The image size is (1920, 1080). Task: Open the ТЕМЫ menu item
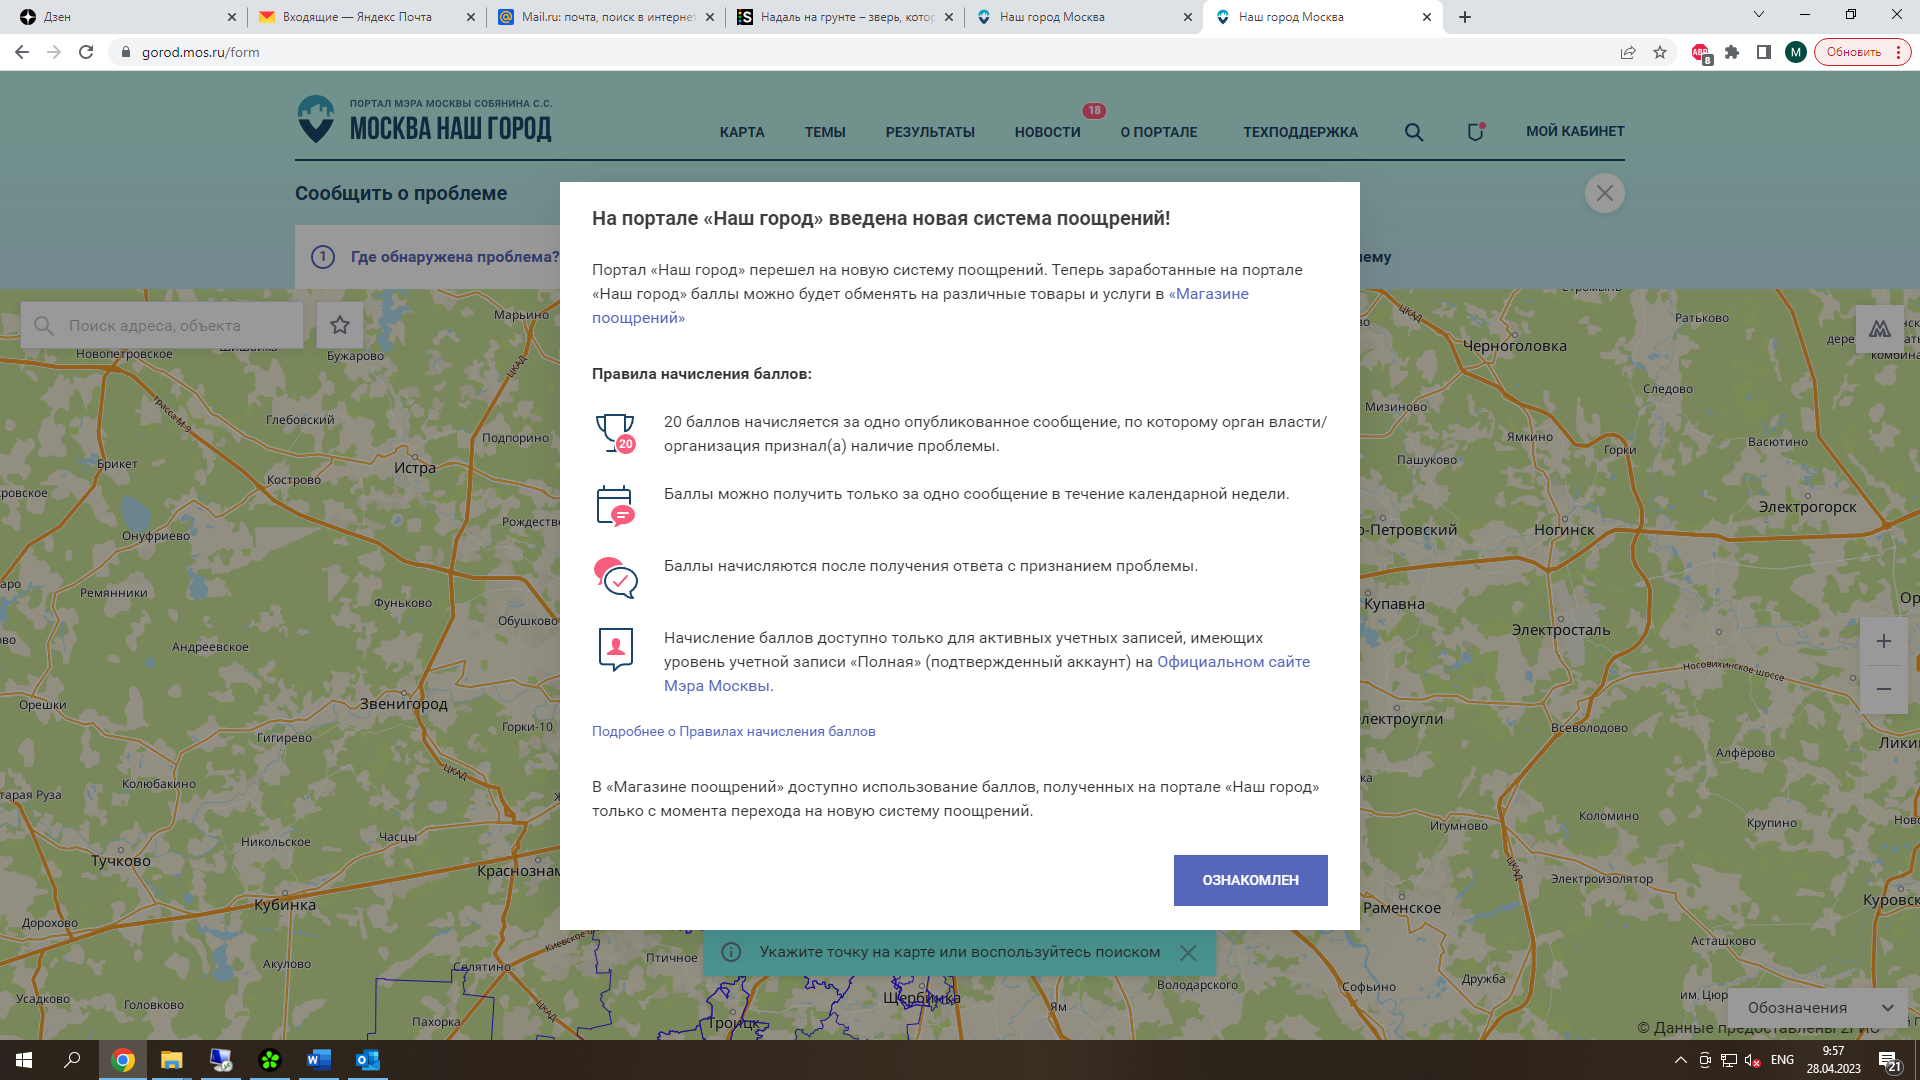point(825,132)
